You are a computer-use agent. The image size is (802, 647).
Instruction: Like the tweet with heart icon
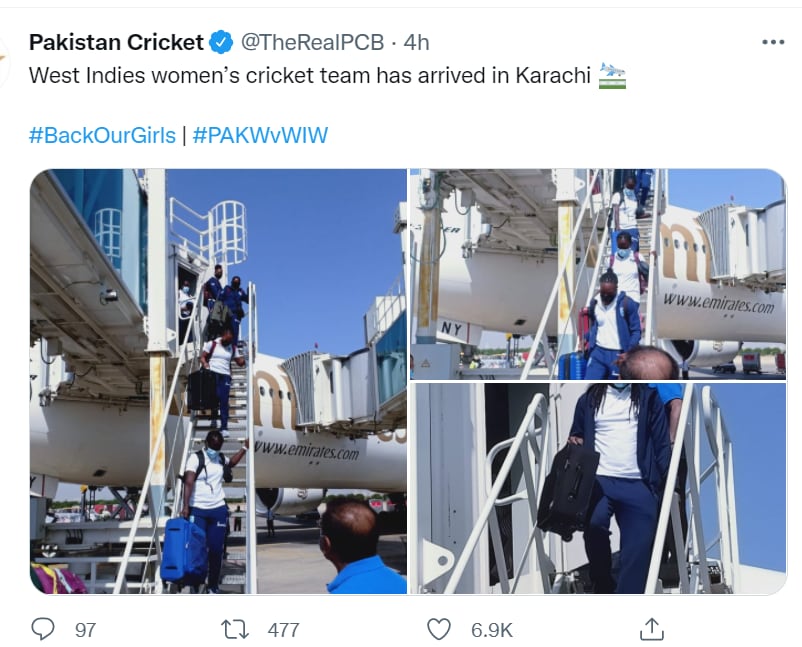coord(439,630)
